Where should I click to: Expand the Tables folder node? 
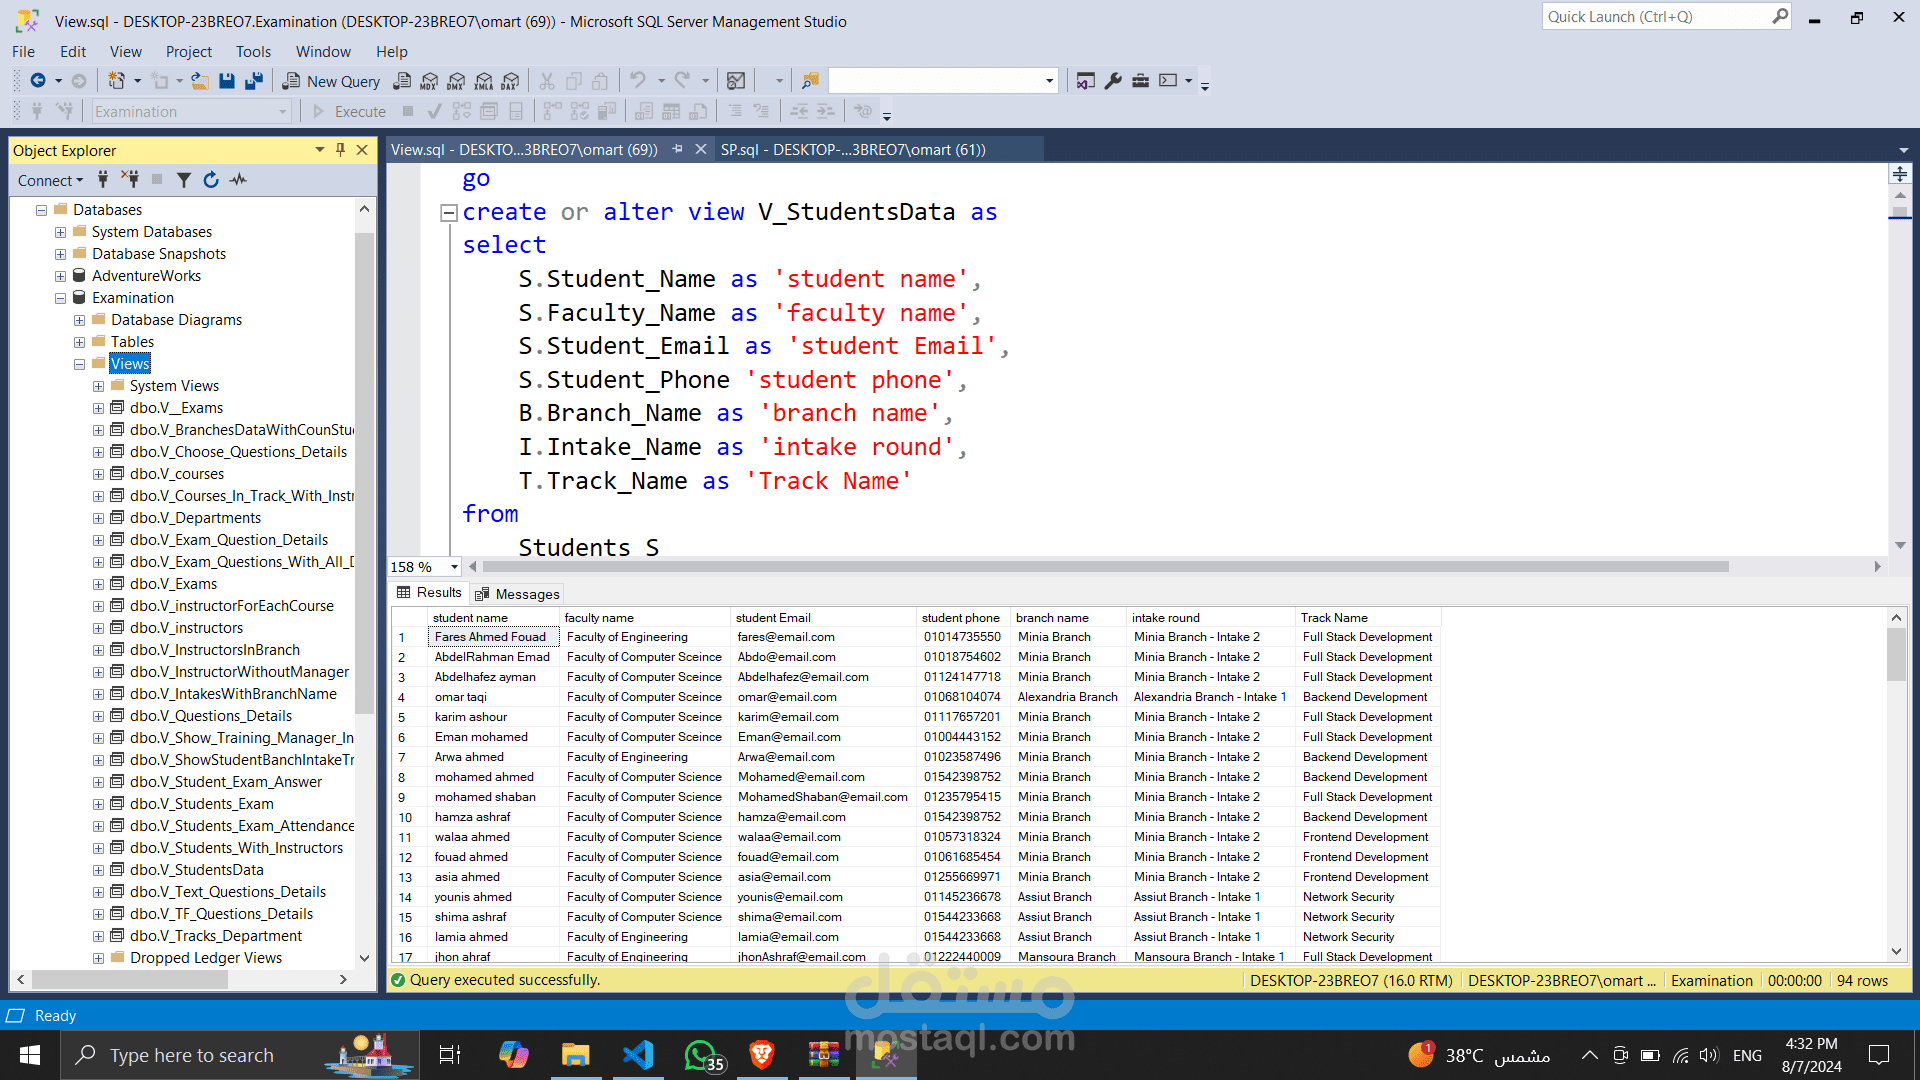tap(79, 342)
